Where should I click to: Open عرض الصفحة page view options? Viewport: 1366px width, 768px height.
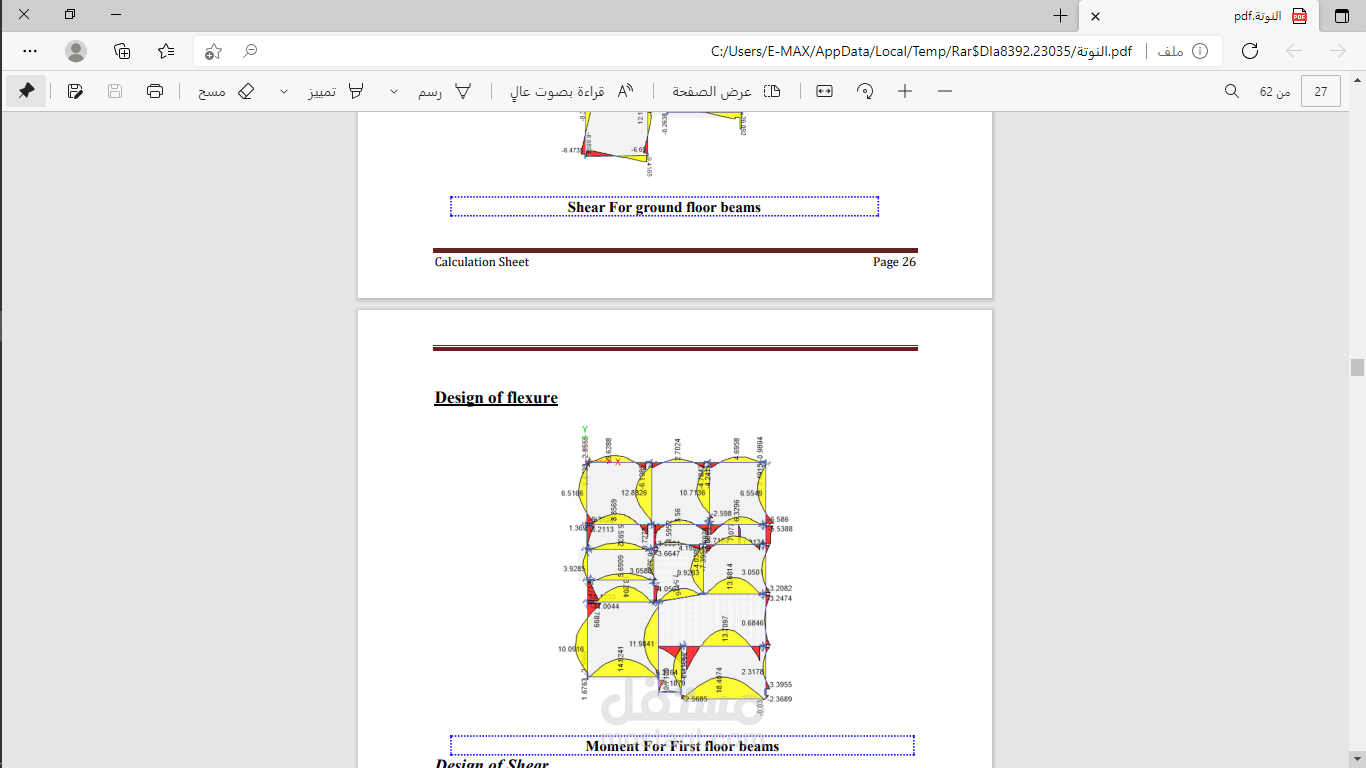coord(726,91)
